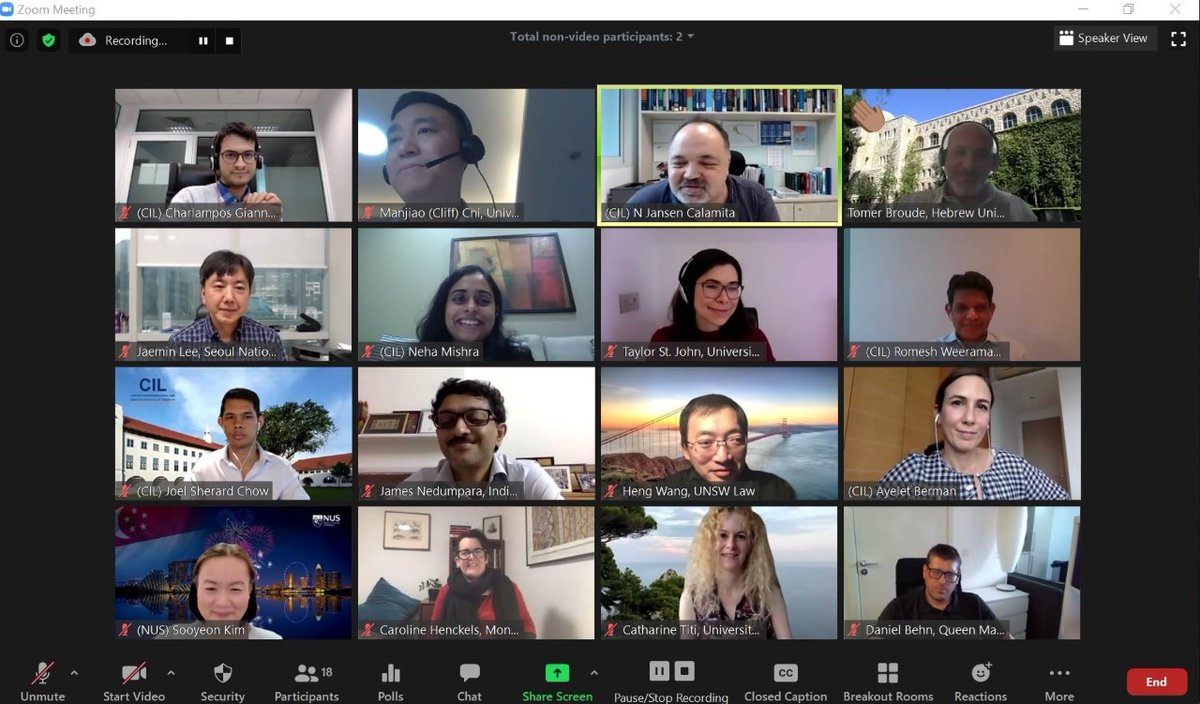Open the More options menu
Screen dimensions: 1200x704
click(1059, 681)
